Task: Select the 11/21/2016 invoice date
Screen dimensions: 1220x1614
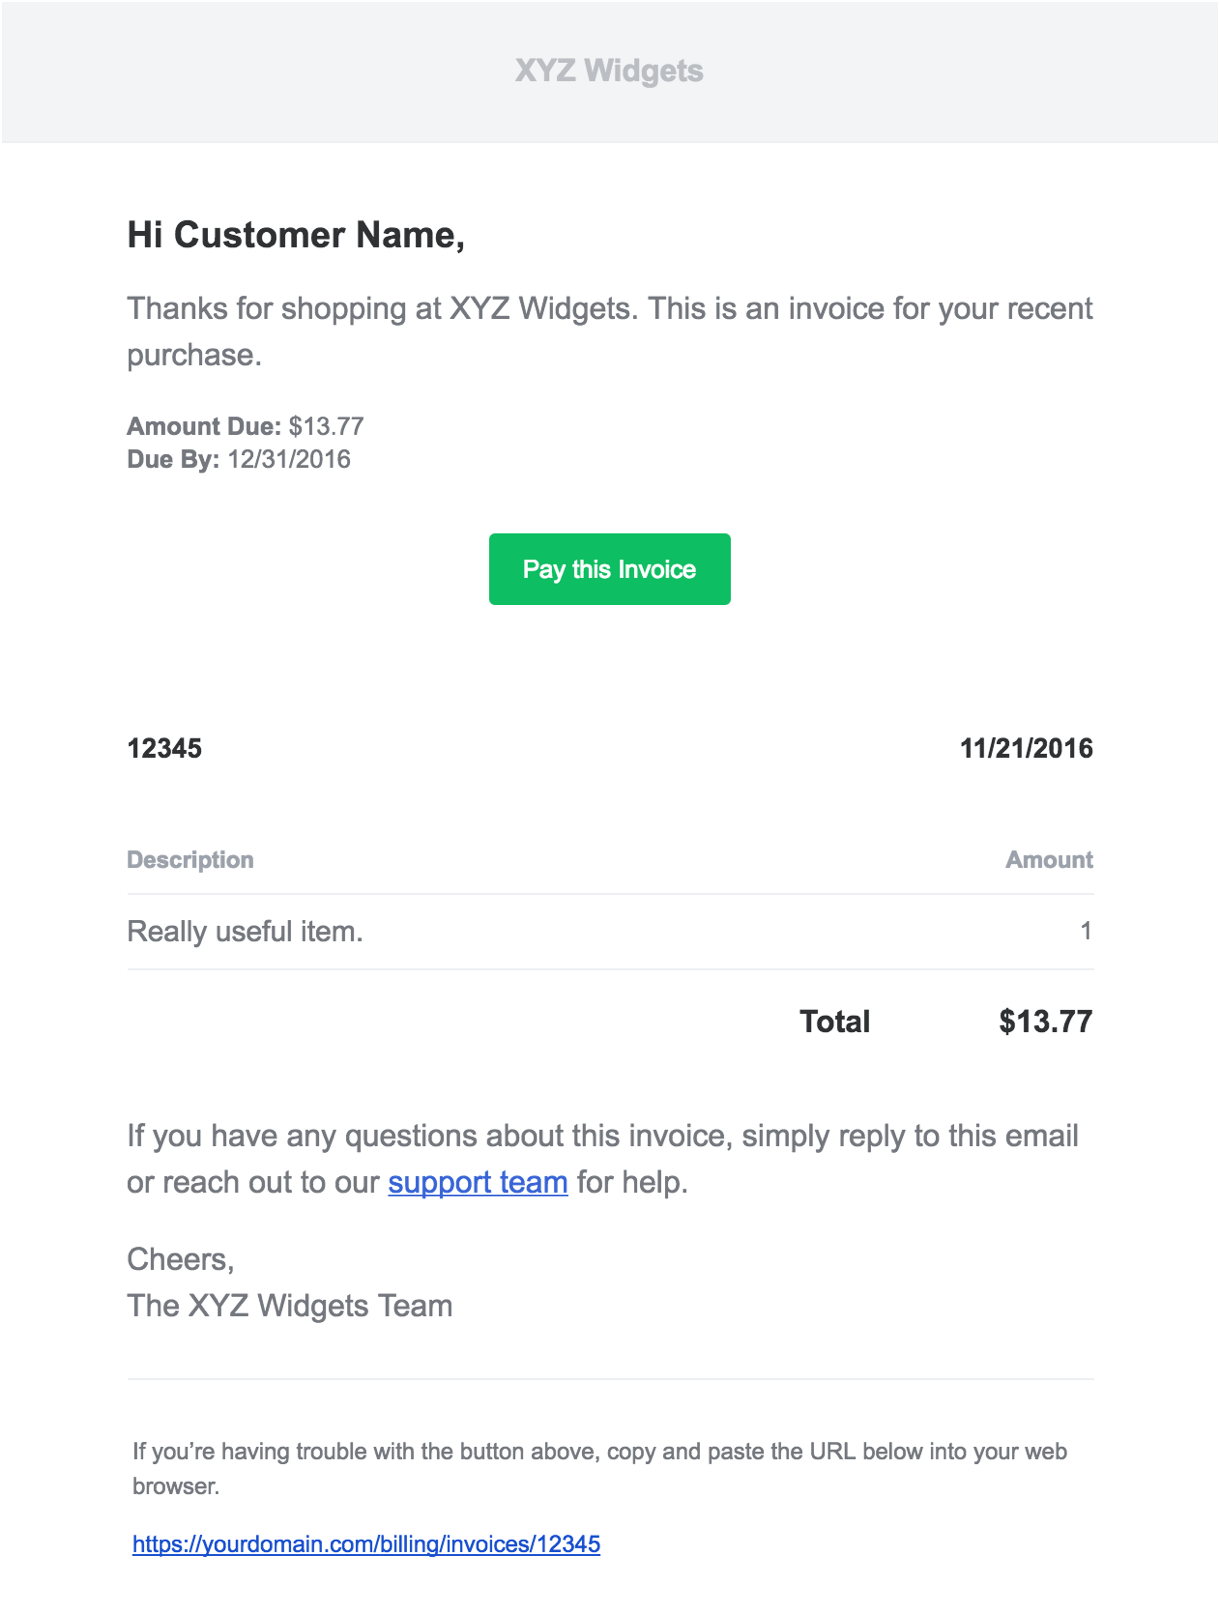Action: tap(1026, 748)
